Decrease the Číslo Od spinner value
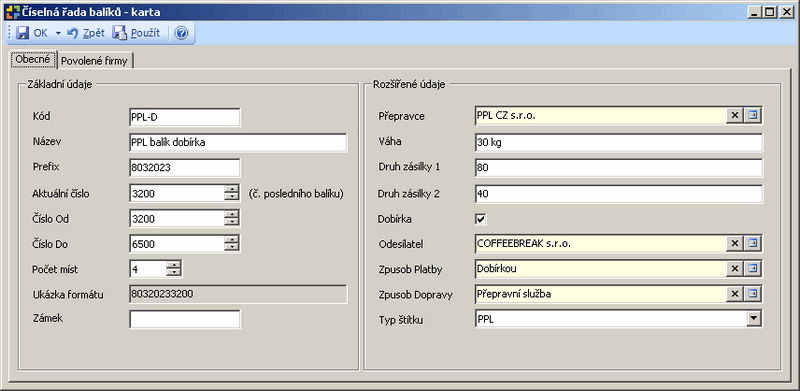 pyautogui.click(x=232, y=223)
